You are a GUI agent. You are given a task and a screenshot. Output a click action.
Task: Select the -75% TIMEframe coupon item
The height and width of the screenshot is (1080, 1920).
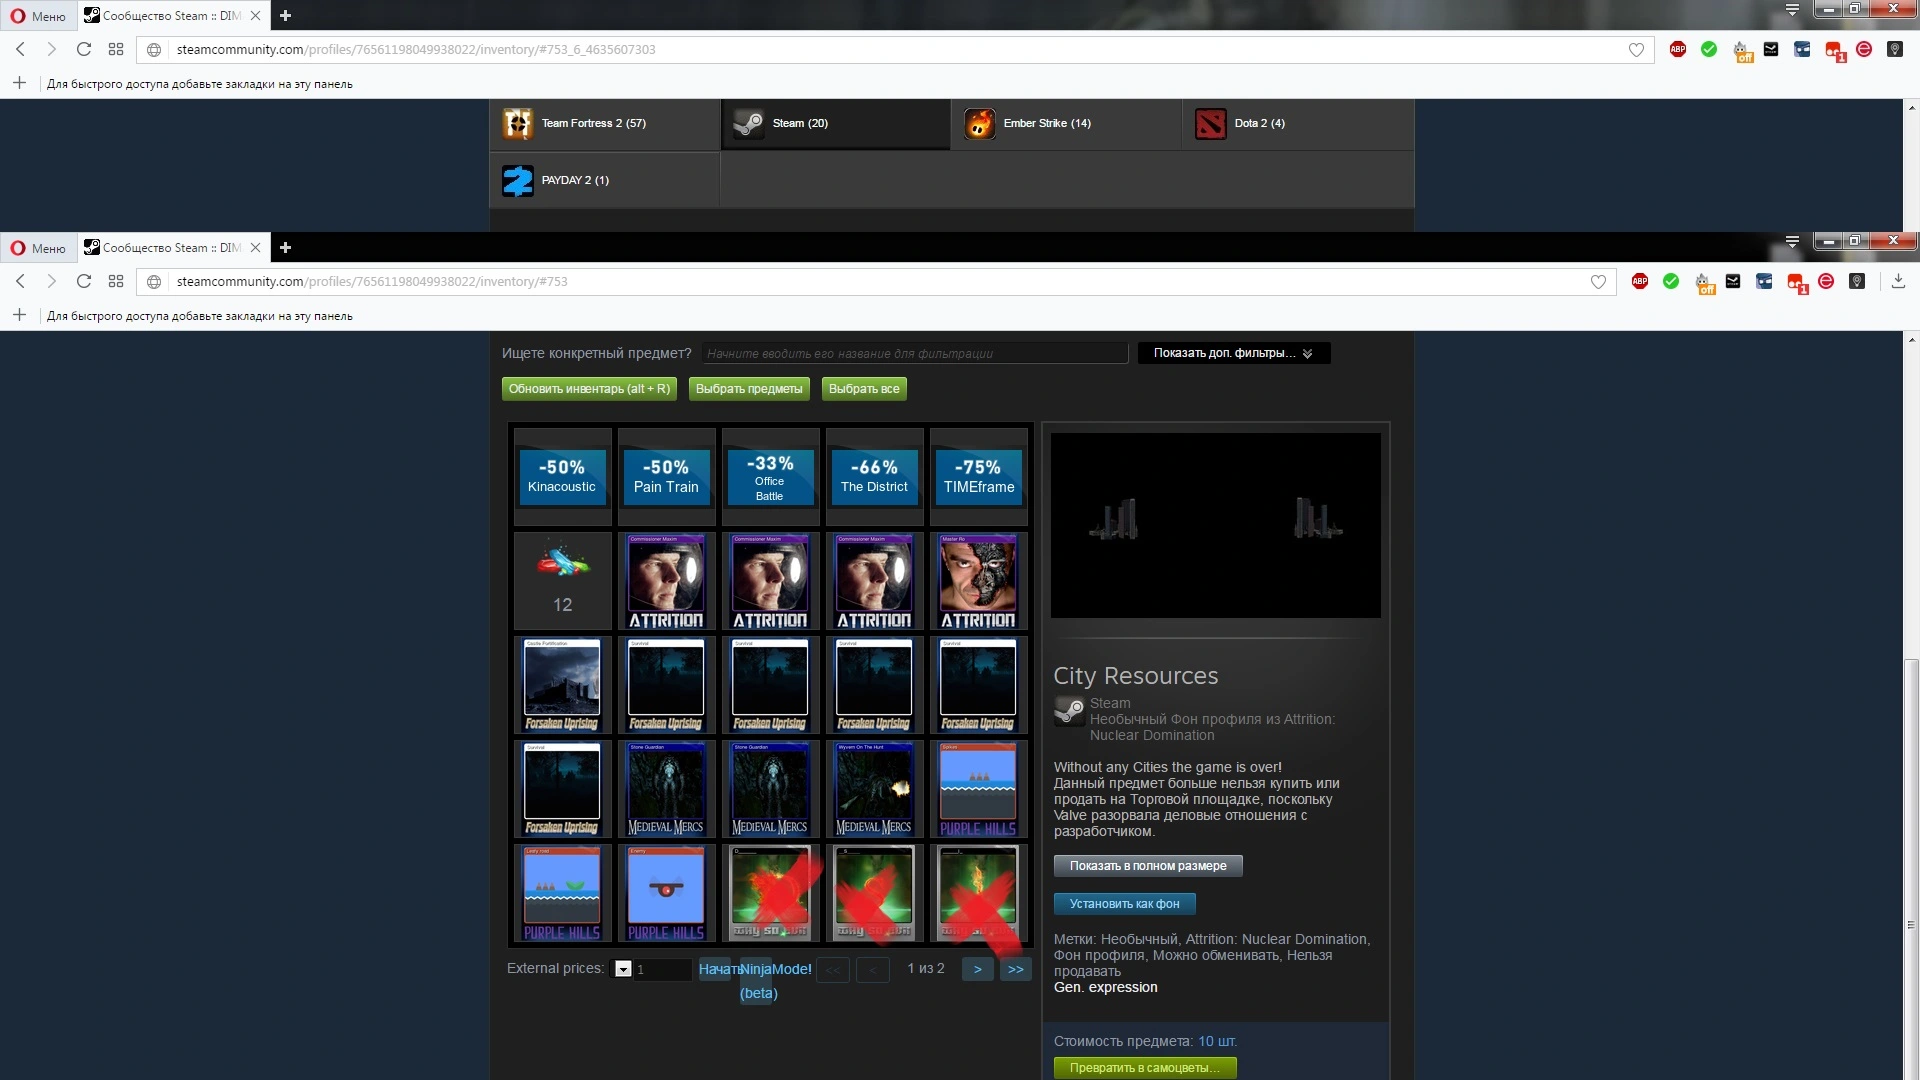click(979, 477)
